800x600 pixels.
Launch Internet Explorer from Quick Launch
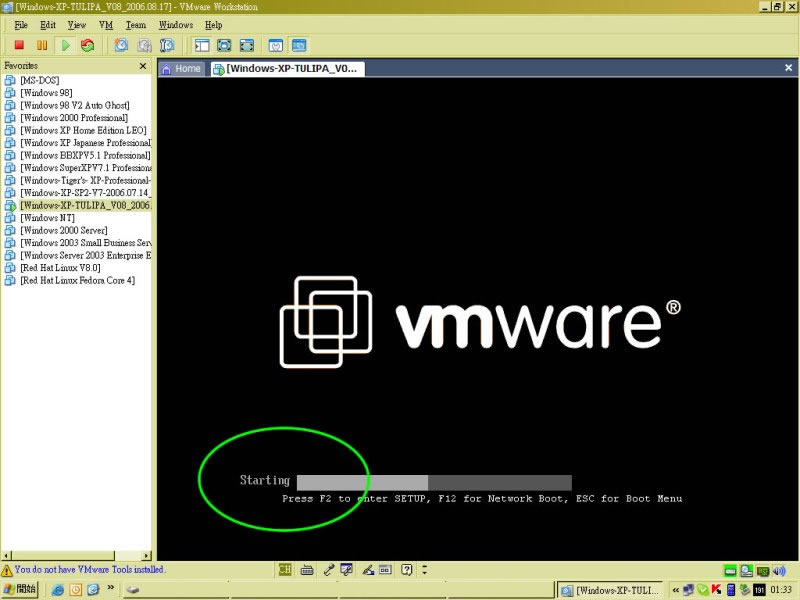pos(58,590)
